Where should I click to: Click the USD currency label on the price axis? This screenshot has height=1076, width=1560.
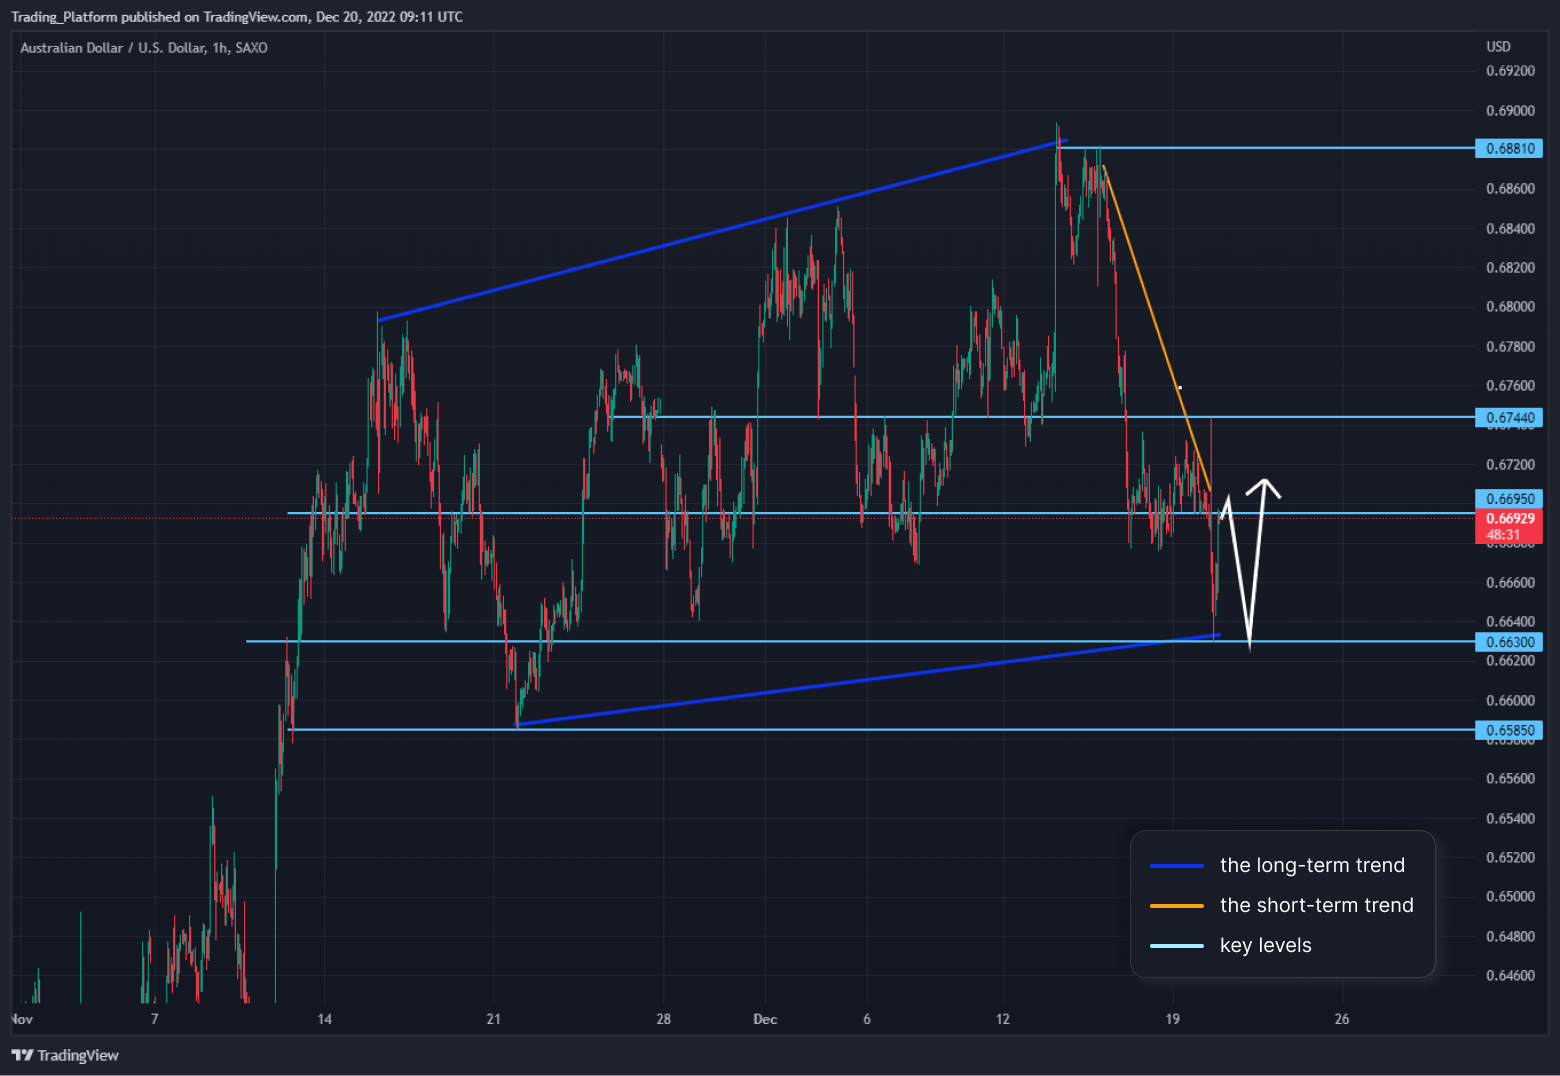(1498, 47)
